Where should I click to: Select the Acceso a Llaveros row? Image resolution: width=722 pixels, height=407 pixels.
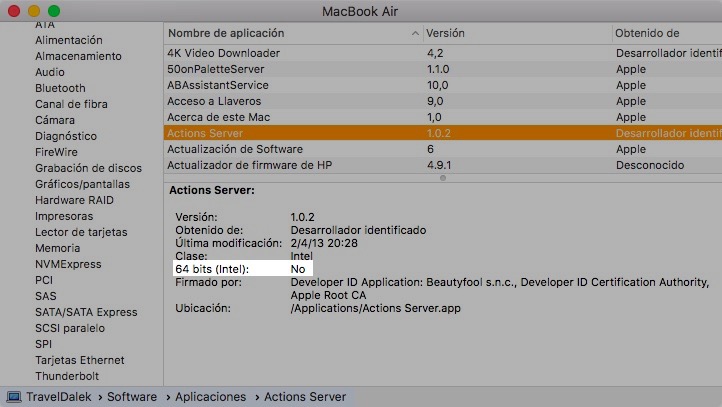443,101
